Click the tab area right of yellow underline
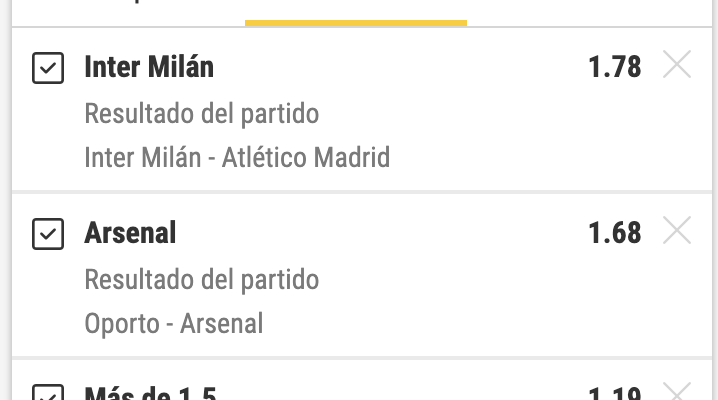 [589, 11]
